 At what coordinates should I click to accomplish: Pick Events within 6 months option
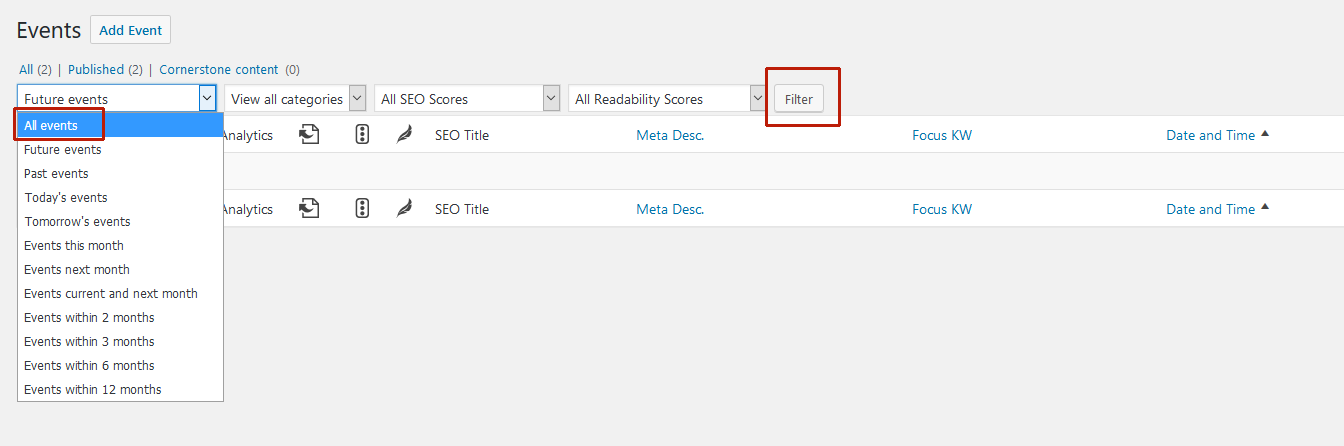point(89,366)
